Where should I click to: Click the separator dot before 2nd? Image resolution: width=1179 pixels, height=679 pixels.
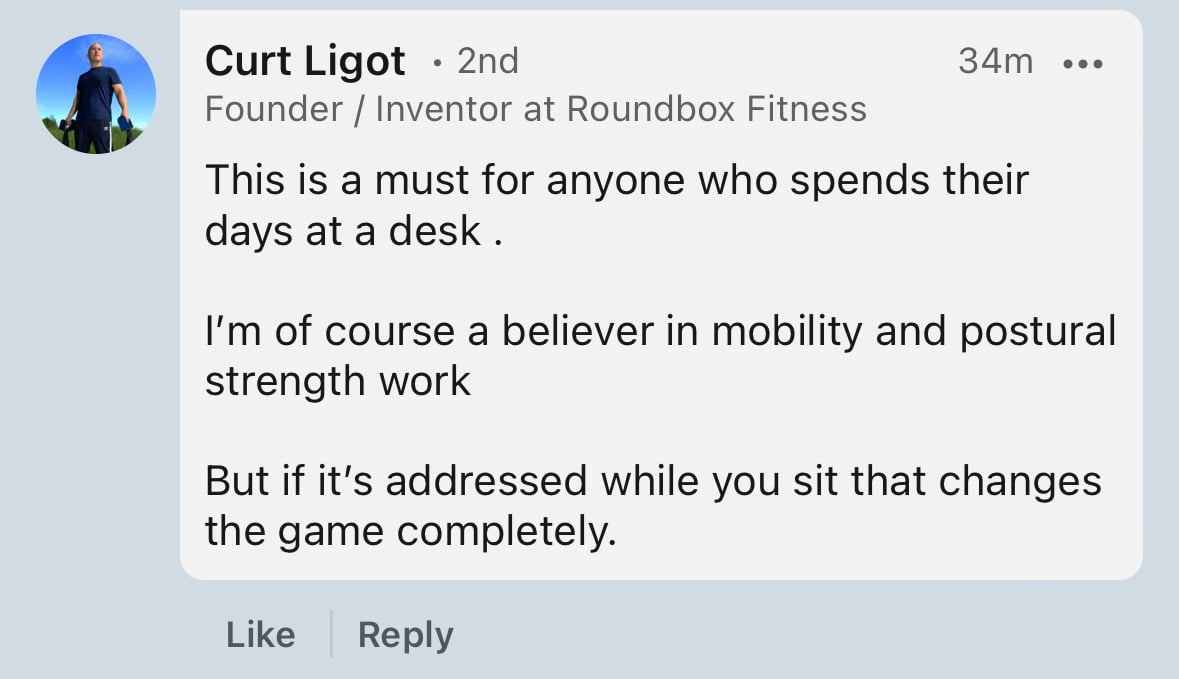pyautogui.click(x=437, y=63)
